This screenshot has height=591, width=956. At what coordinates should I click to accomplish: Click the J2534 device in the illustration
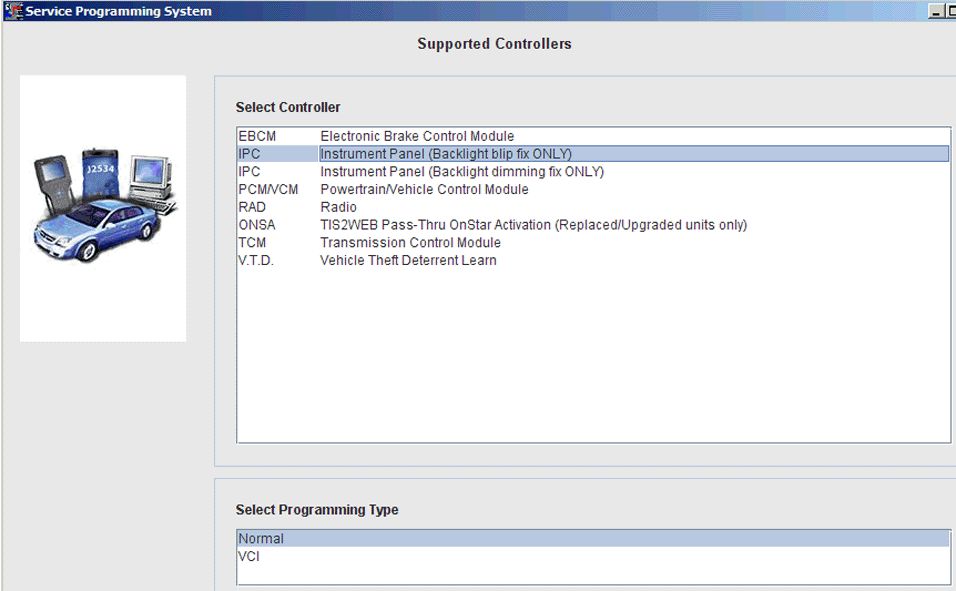(x=102, y=172)
